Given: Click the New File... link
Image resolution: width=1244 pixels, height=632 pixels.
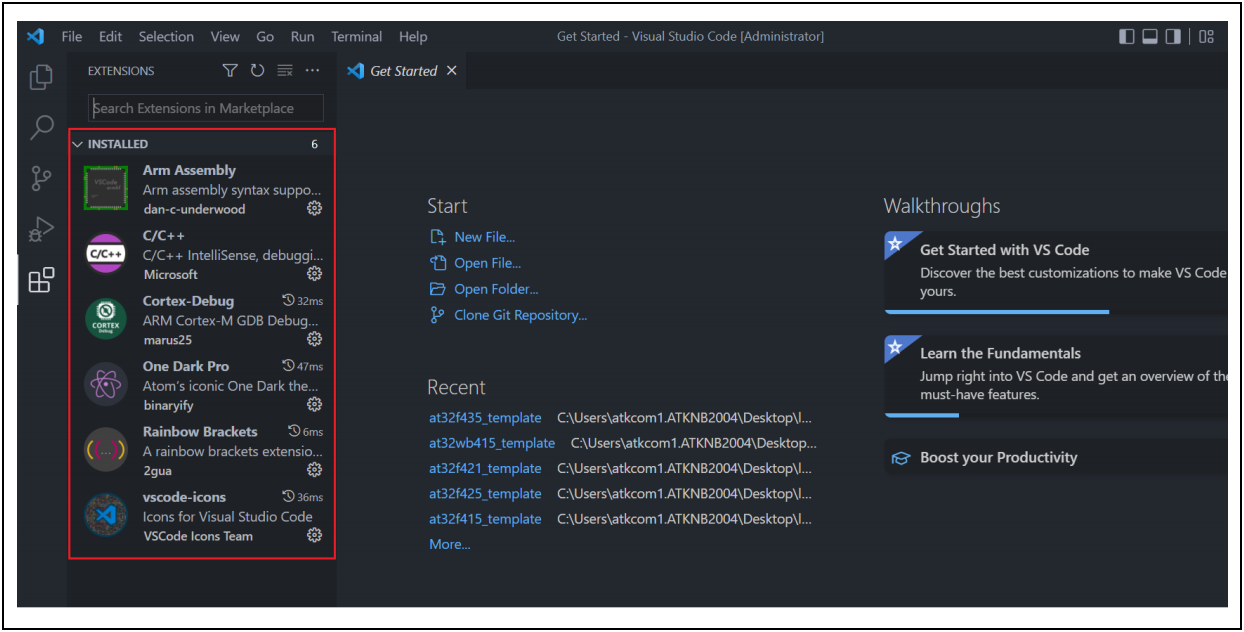Looking at the screenshot, I should click(x=484, y=237).
